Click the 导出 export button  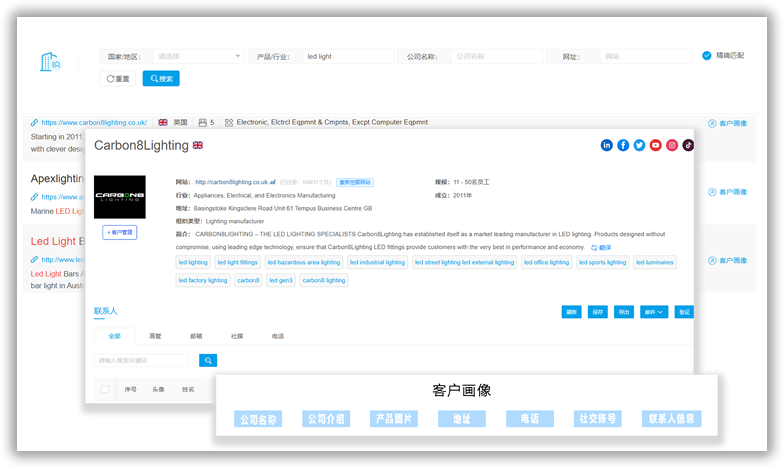click(x=624, y=312)
